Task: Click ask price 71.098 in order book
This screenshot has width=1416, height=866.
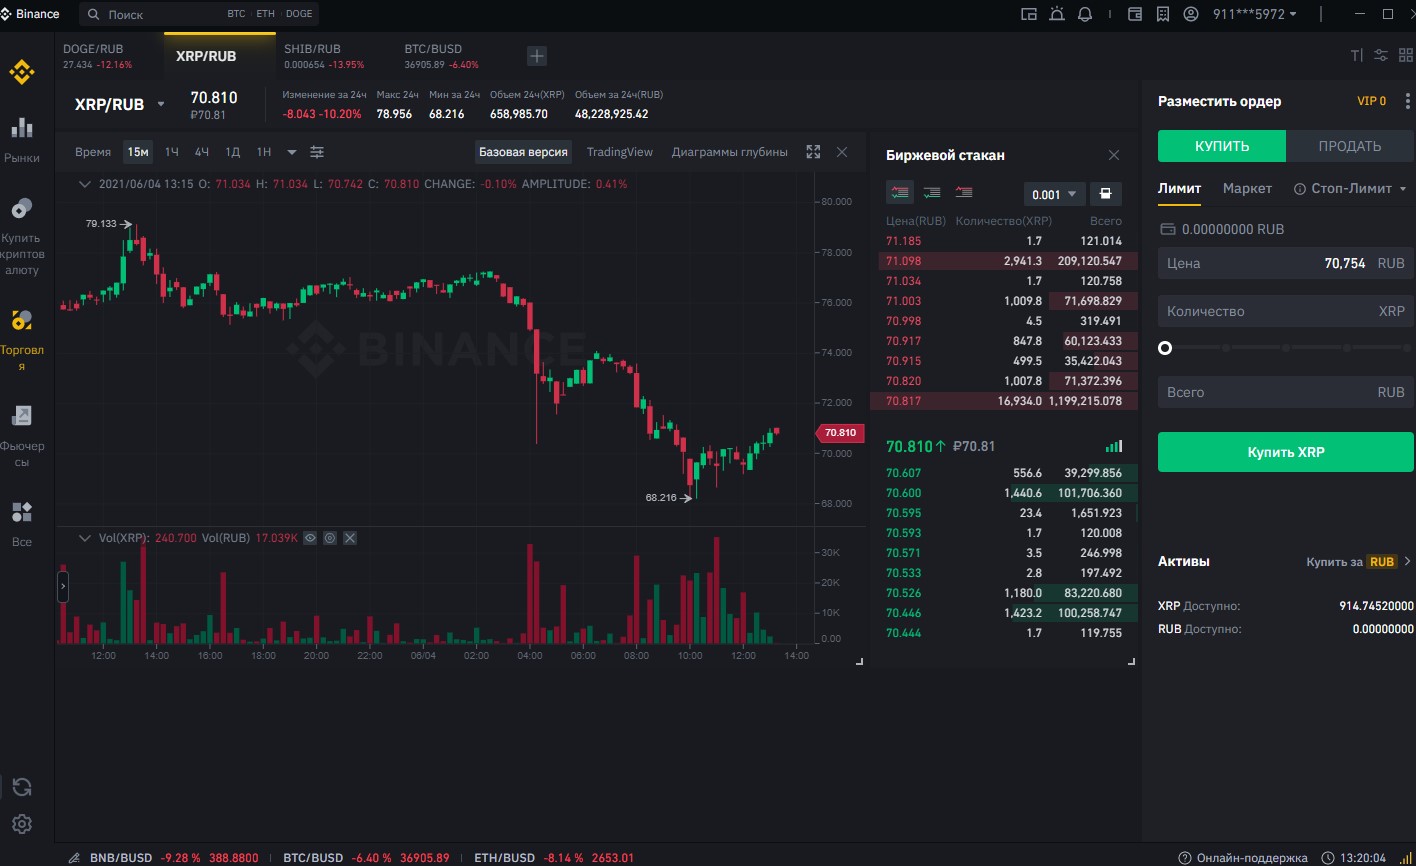Action: pos(904,261)
